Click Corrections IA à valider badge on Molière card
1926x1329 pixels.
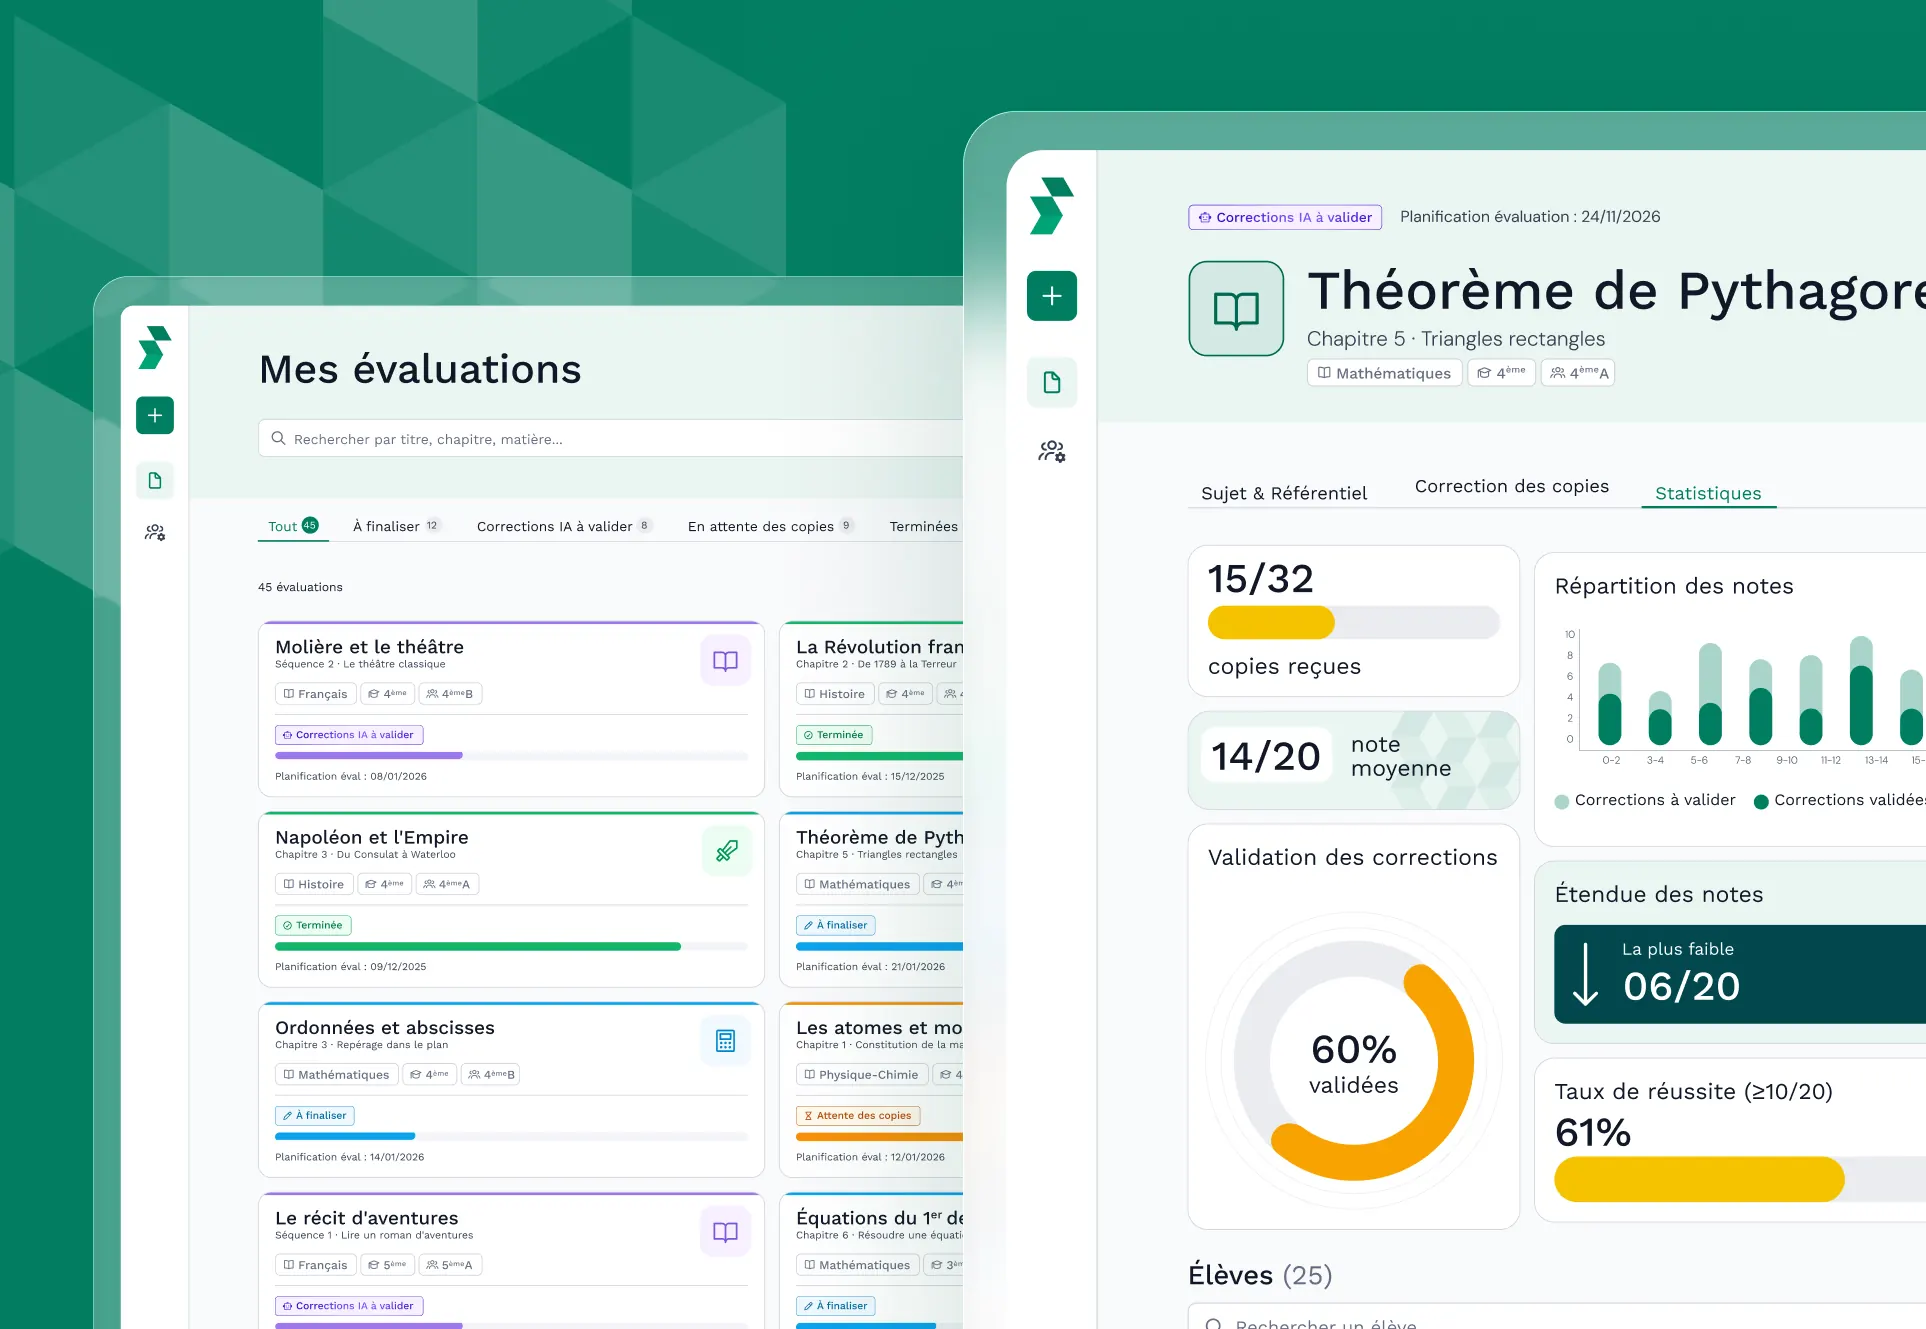tap(349, 735)
